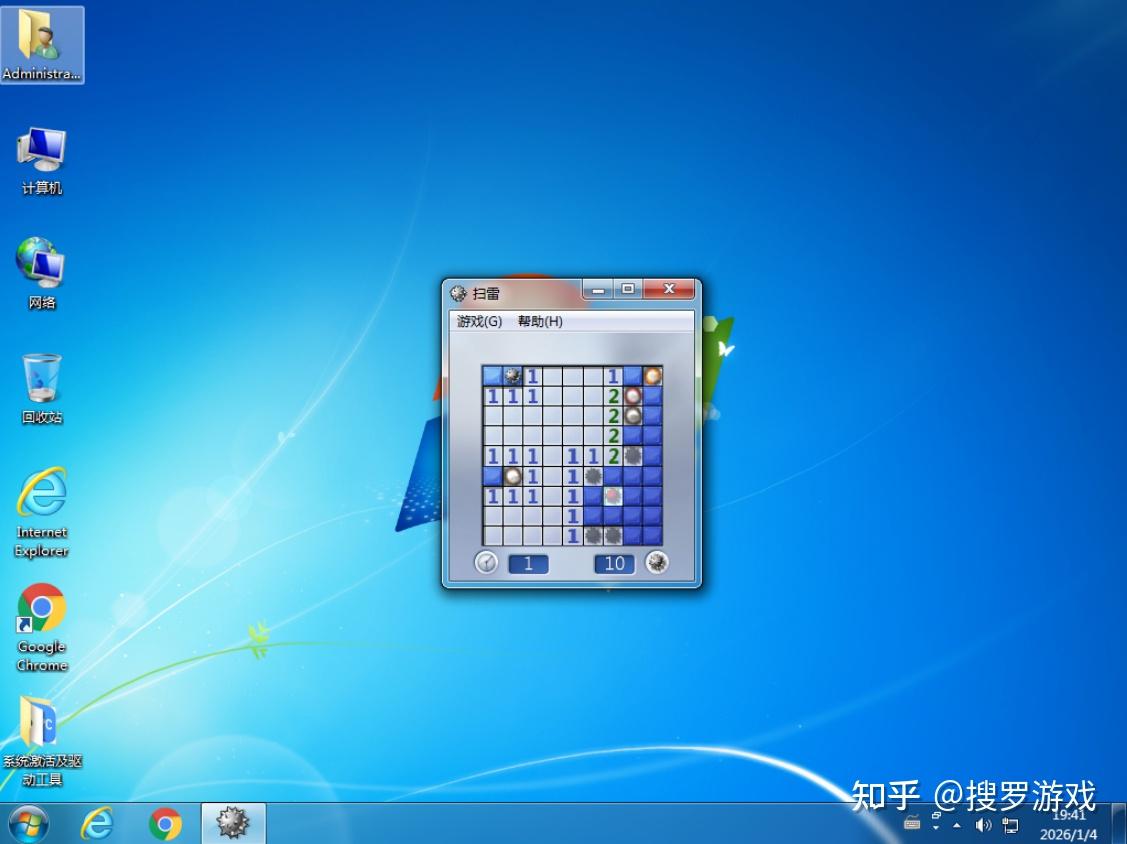The image size is (1127, 844).
Task: Maximize the 扫雷 window
Action: pyautogui.click(x=627, y=289)
